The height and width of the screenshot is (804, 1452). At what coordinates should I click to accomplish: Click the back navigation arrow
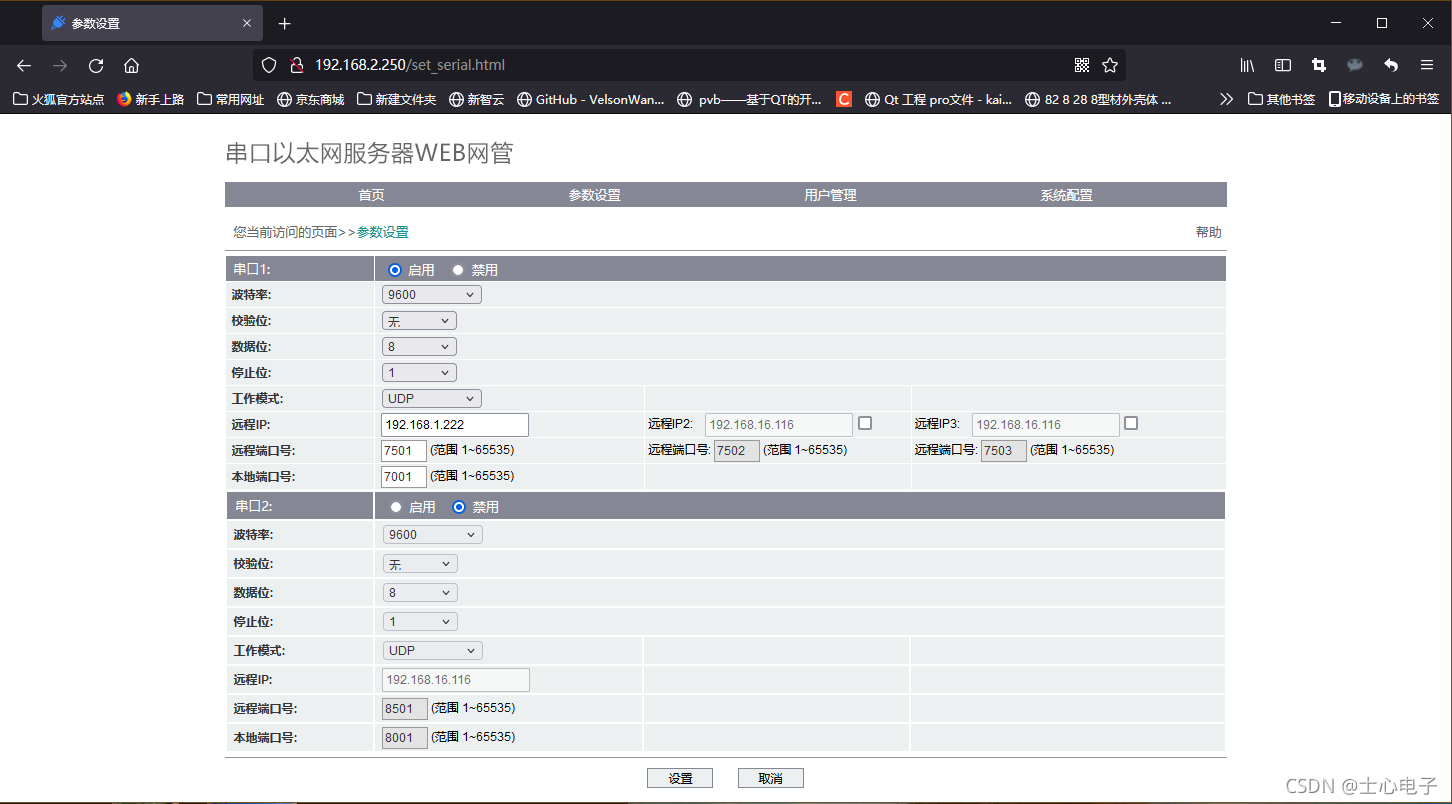click(x=24, y=65)
